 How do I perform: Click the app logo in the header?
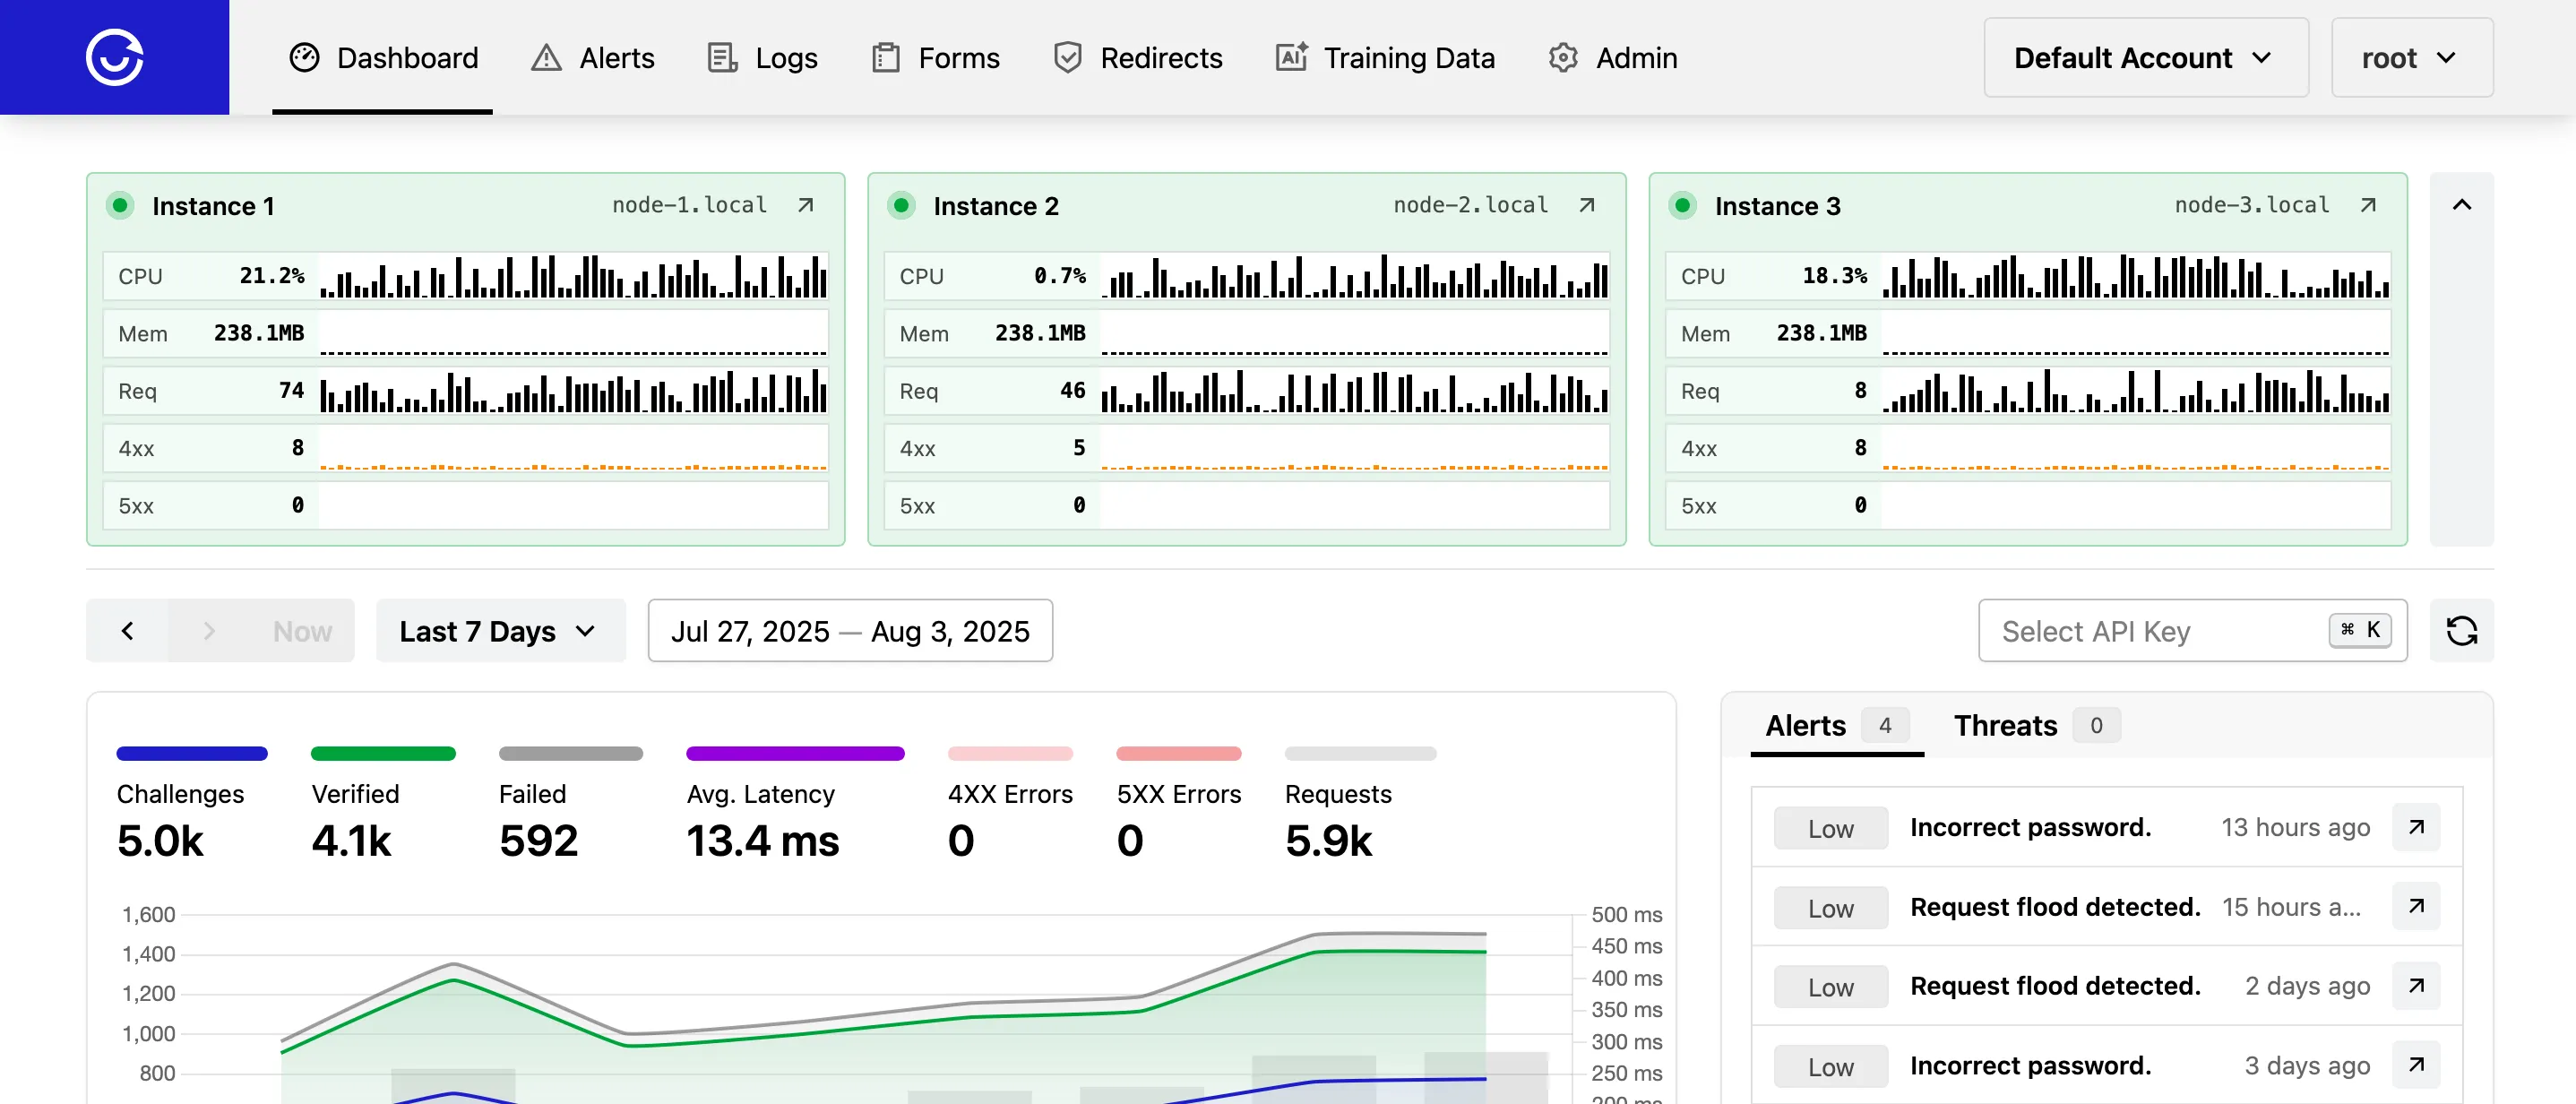[114, 57]
